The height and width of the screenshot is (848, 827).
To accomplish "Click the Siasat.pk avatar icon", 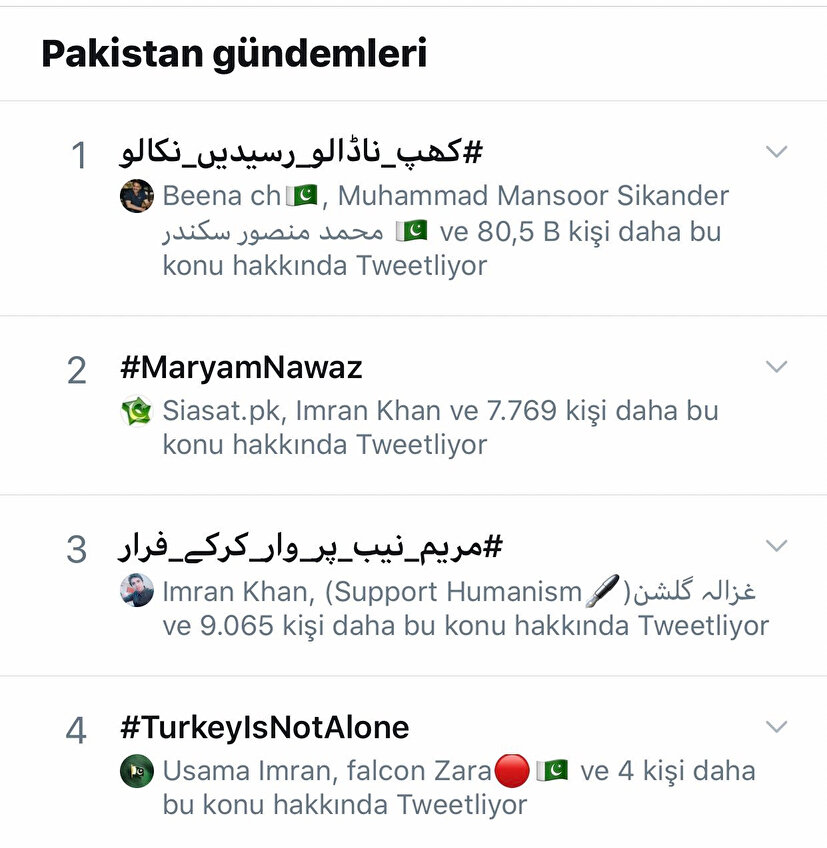I will [x=136, y=411].
